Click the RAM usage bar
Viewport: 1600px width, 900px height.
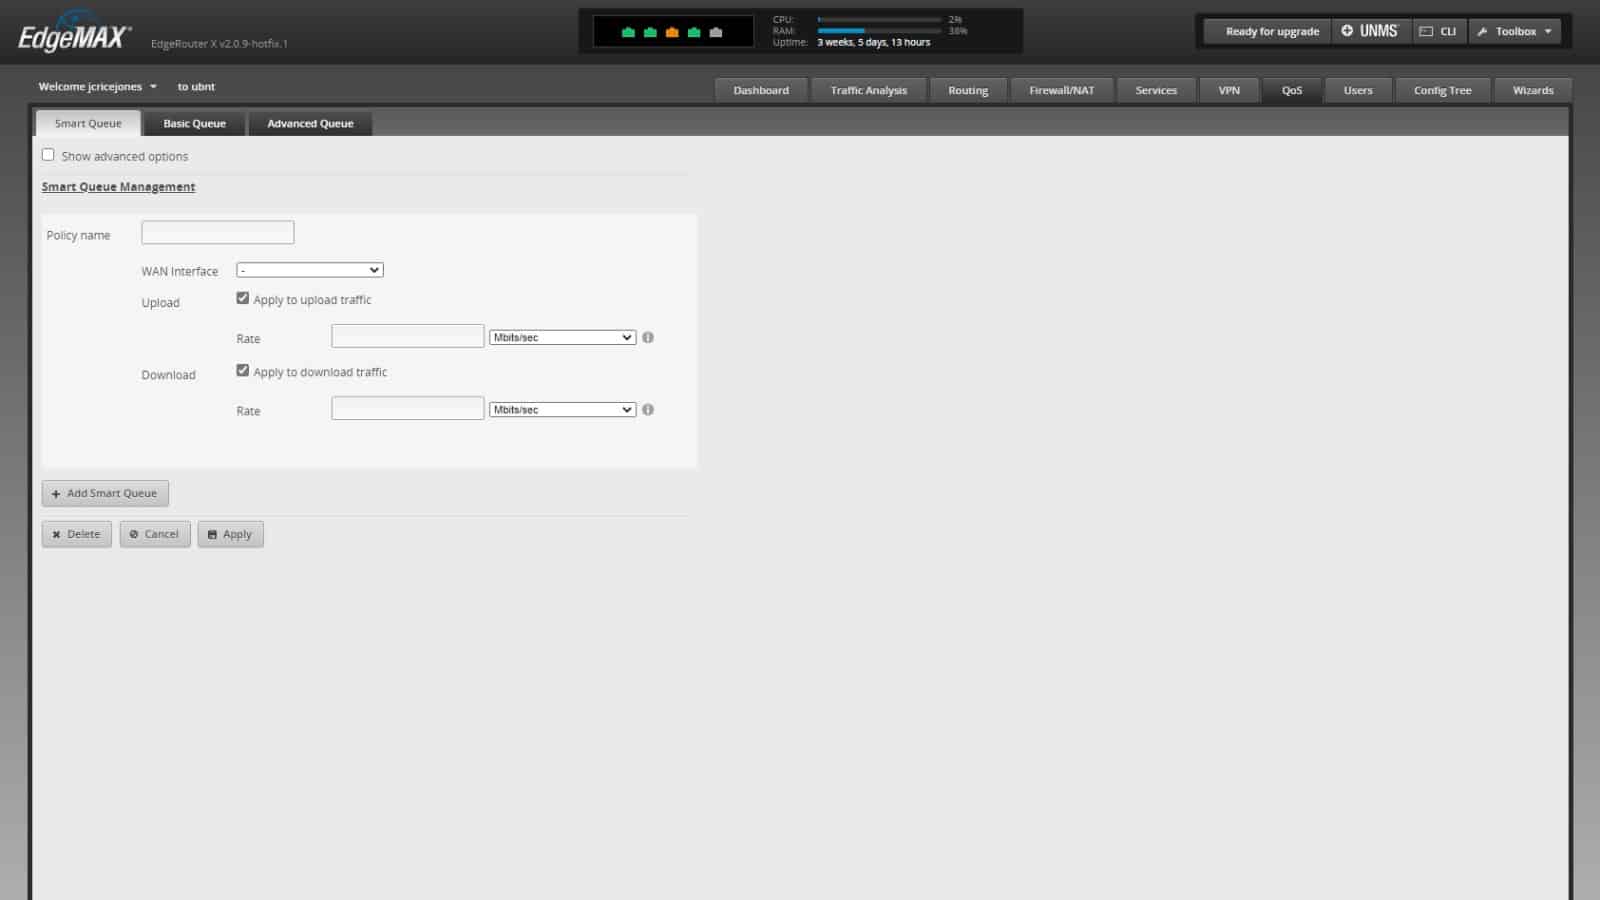click(x=879, y=31)
